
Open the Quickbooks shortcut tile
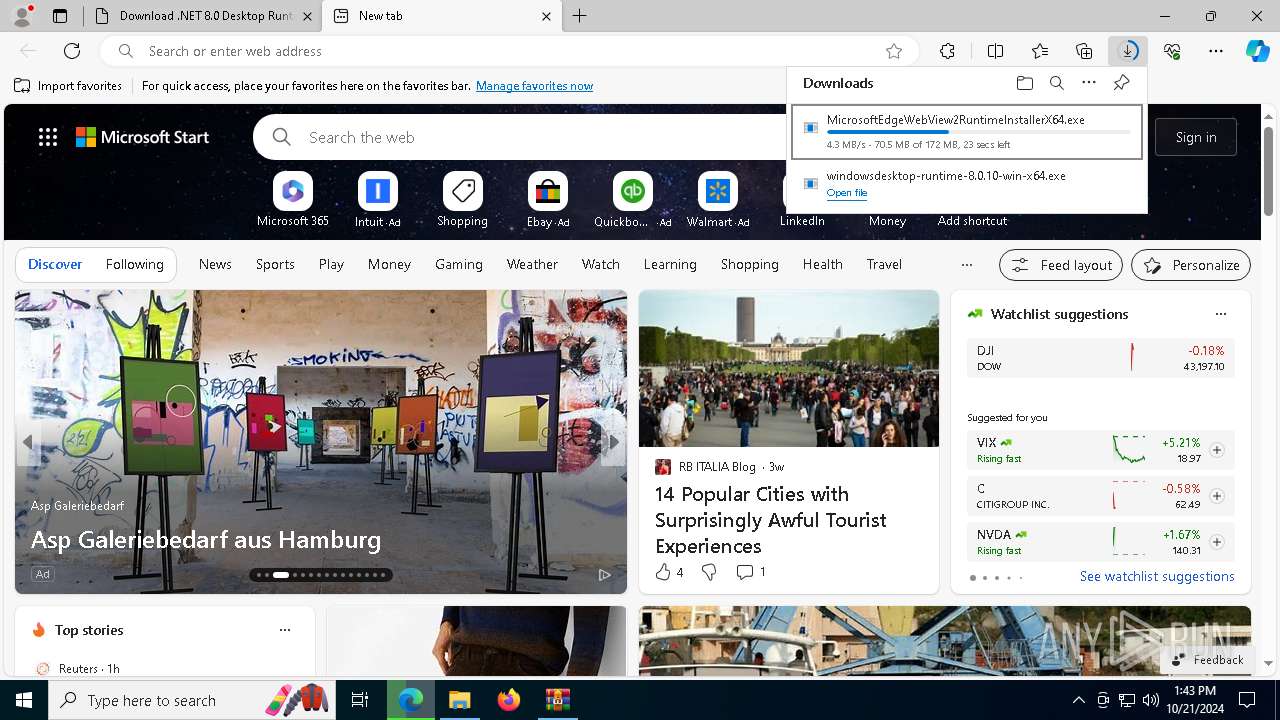point(632,199)
